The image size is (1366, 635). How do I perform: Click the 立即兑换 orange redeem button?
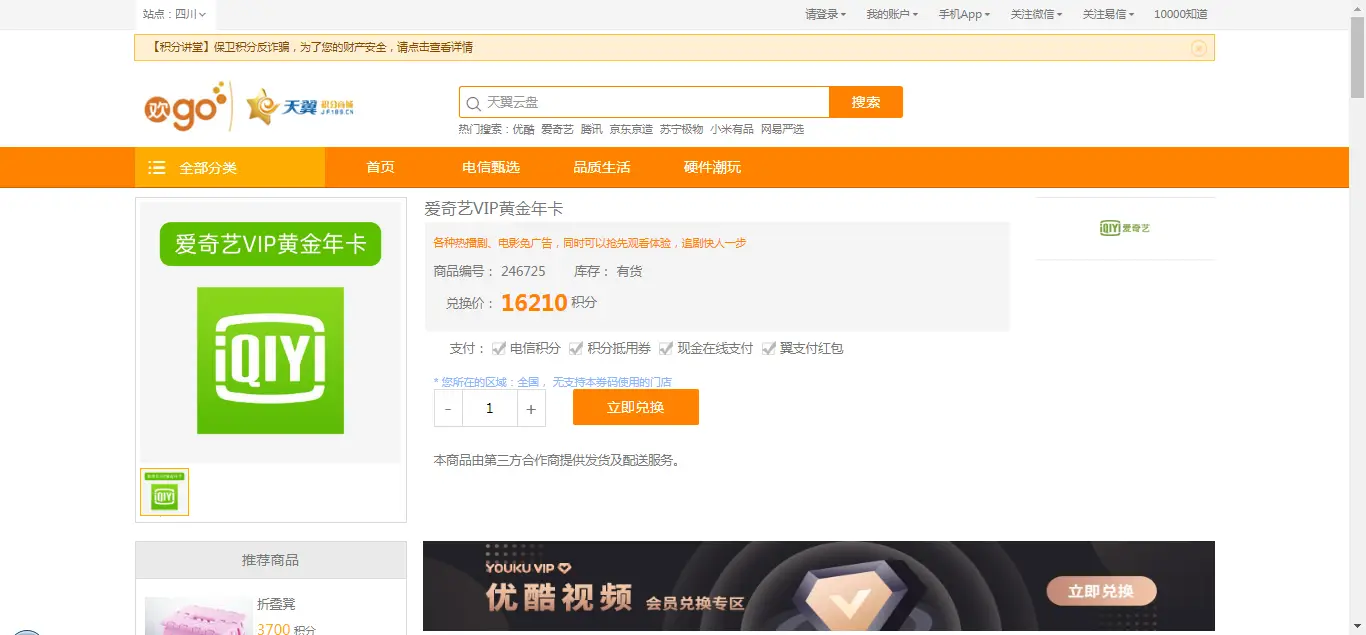tap(636, 407)
